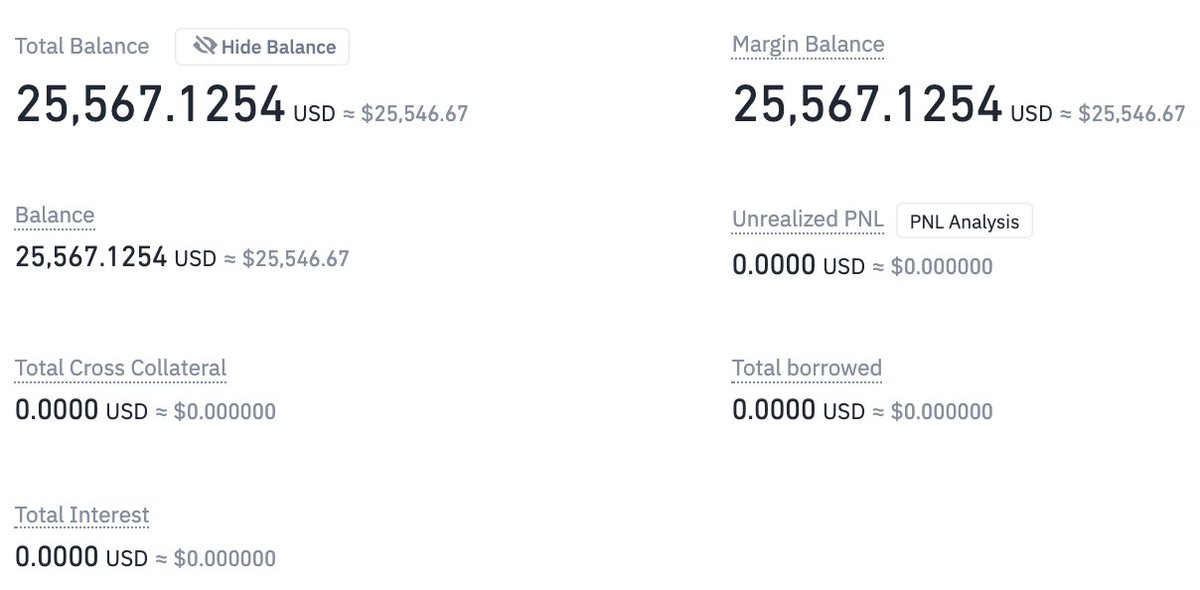Click the ≈ $0.000000 estimate under Total borrowed

pyautogui.click(x=932, y=411)
